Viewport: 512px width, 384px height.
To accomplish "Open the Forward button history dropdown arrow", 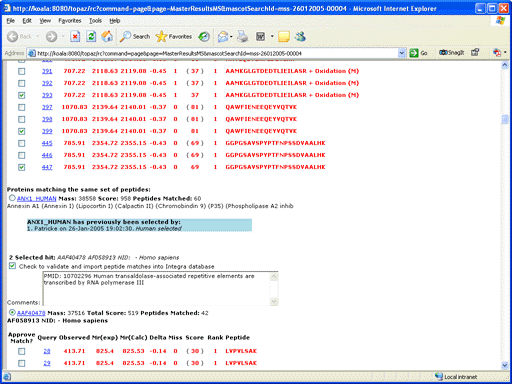I will coord(63,36).
